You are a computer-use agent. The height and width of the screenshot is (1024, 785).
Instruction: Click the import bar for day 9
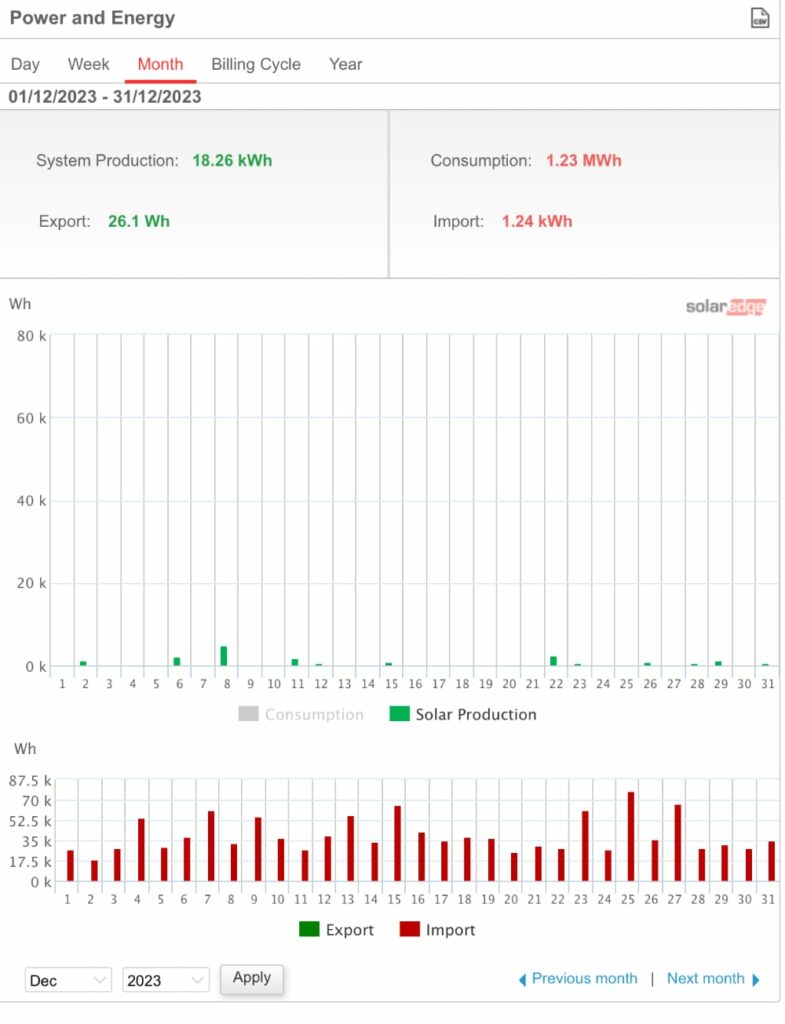258,850
